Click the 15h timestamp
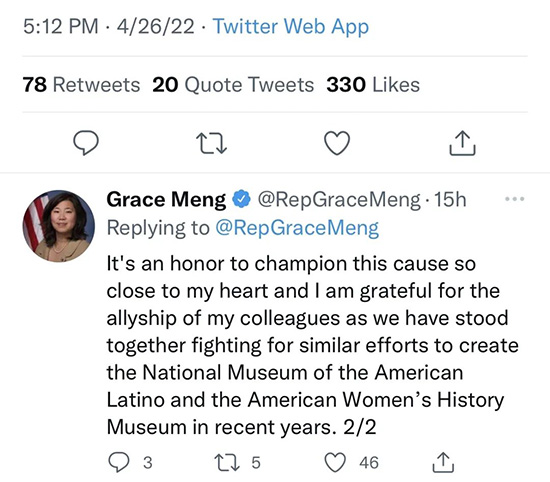The height and width of the screenshot is (482, 550). pos(450,200)
